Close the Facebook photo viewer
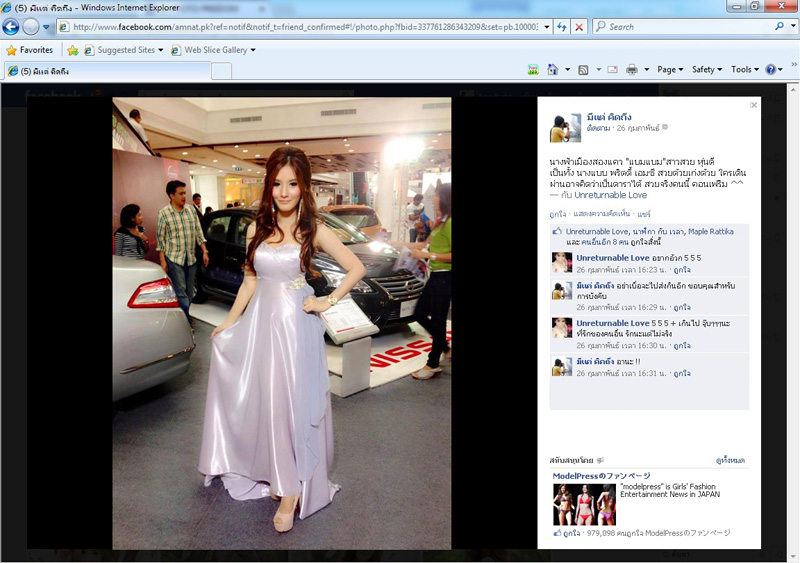Image resolution: width=800 pixels, height=563 pixels. tap(754, 105)
